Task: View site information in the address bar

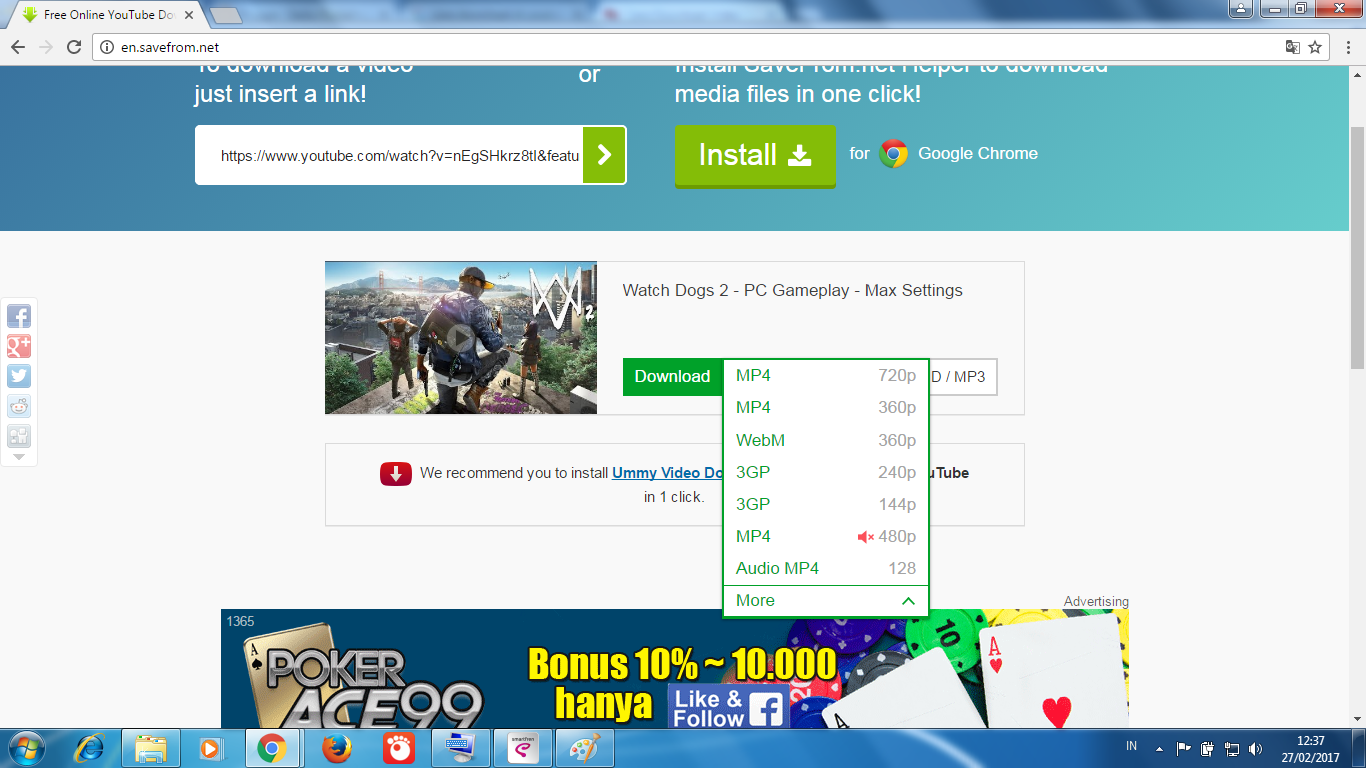Action: click(x=108, y=47)
